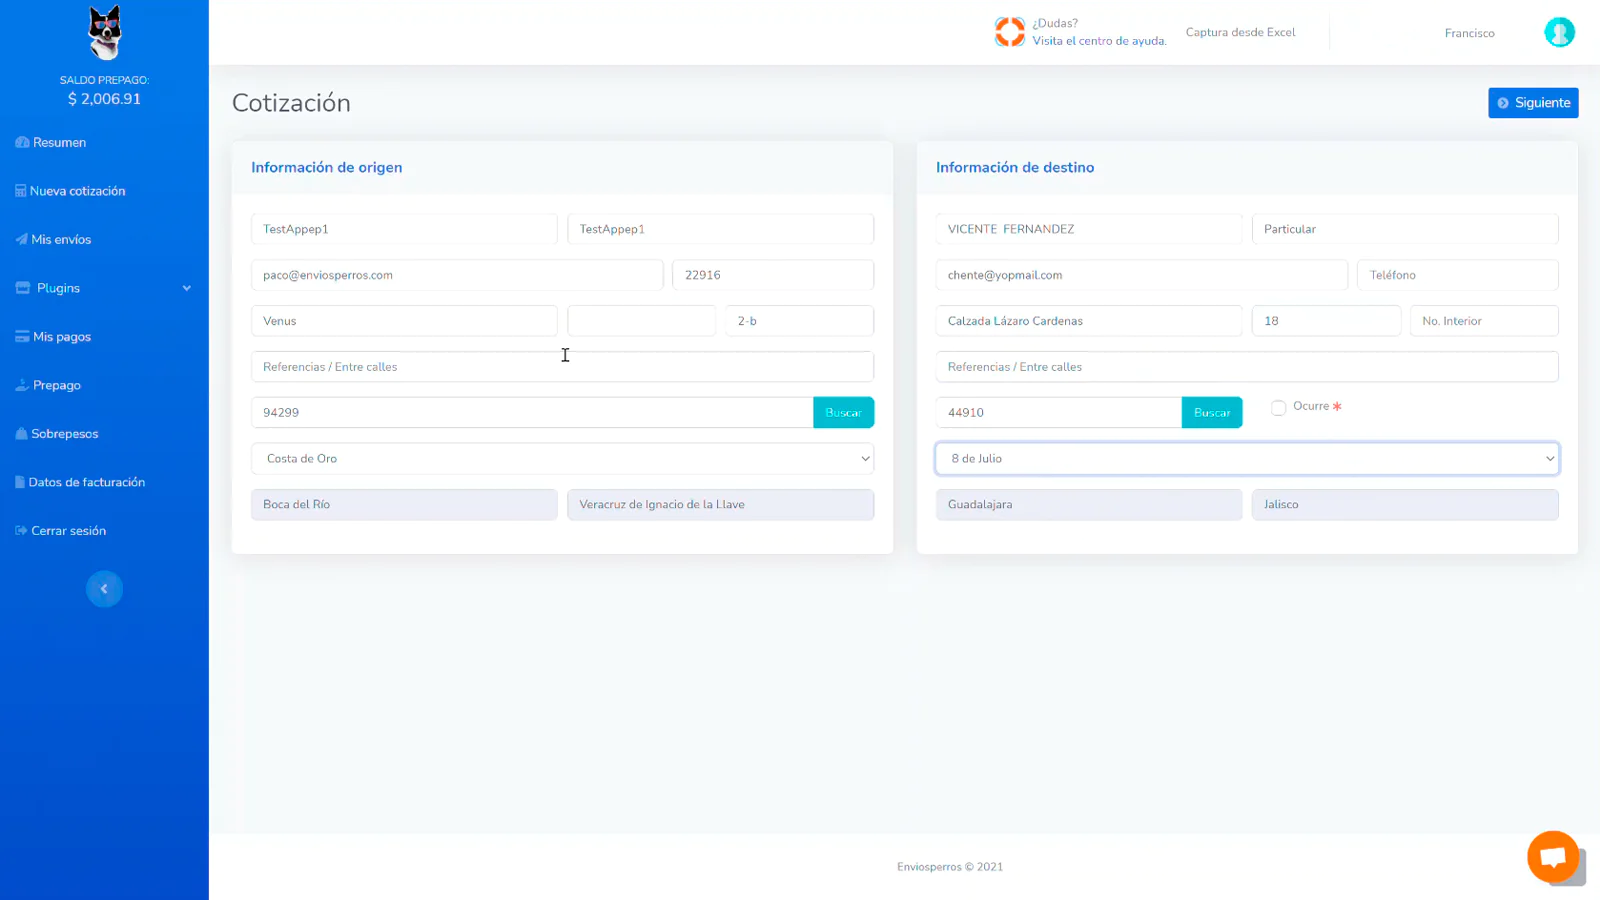This screenshot has width=1600, height=900.
Task: Expand the Plugins submenu chevron
Action: point(186,289)
